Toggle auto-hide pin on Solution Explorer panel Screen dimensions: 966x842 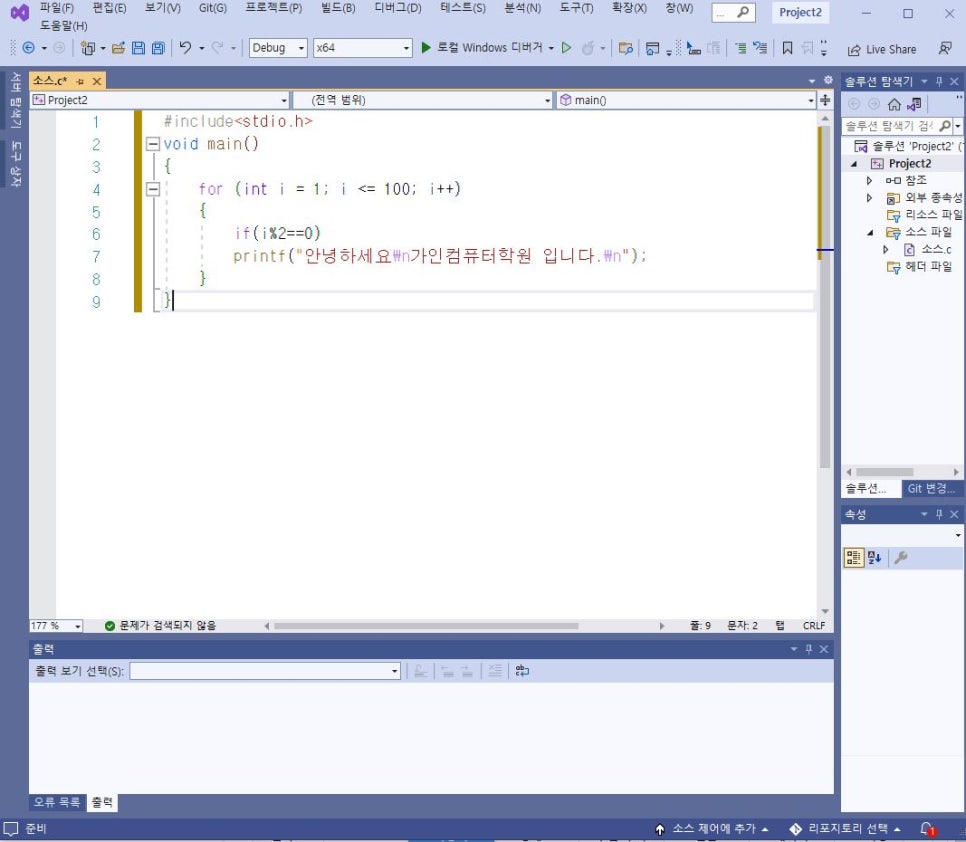(x=939, y=81)
